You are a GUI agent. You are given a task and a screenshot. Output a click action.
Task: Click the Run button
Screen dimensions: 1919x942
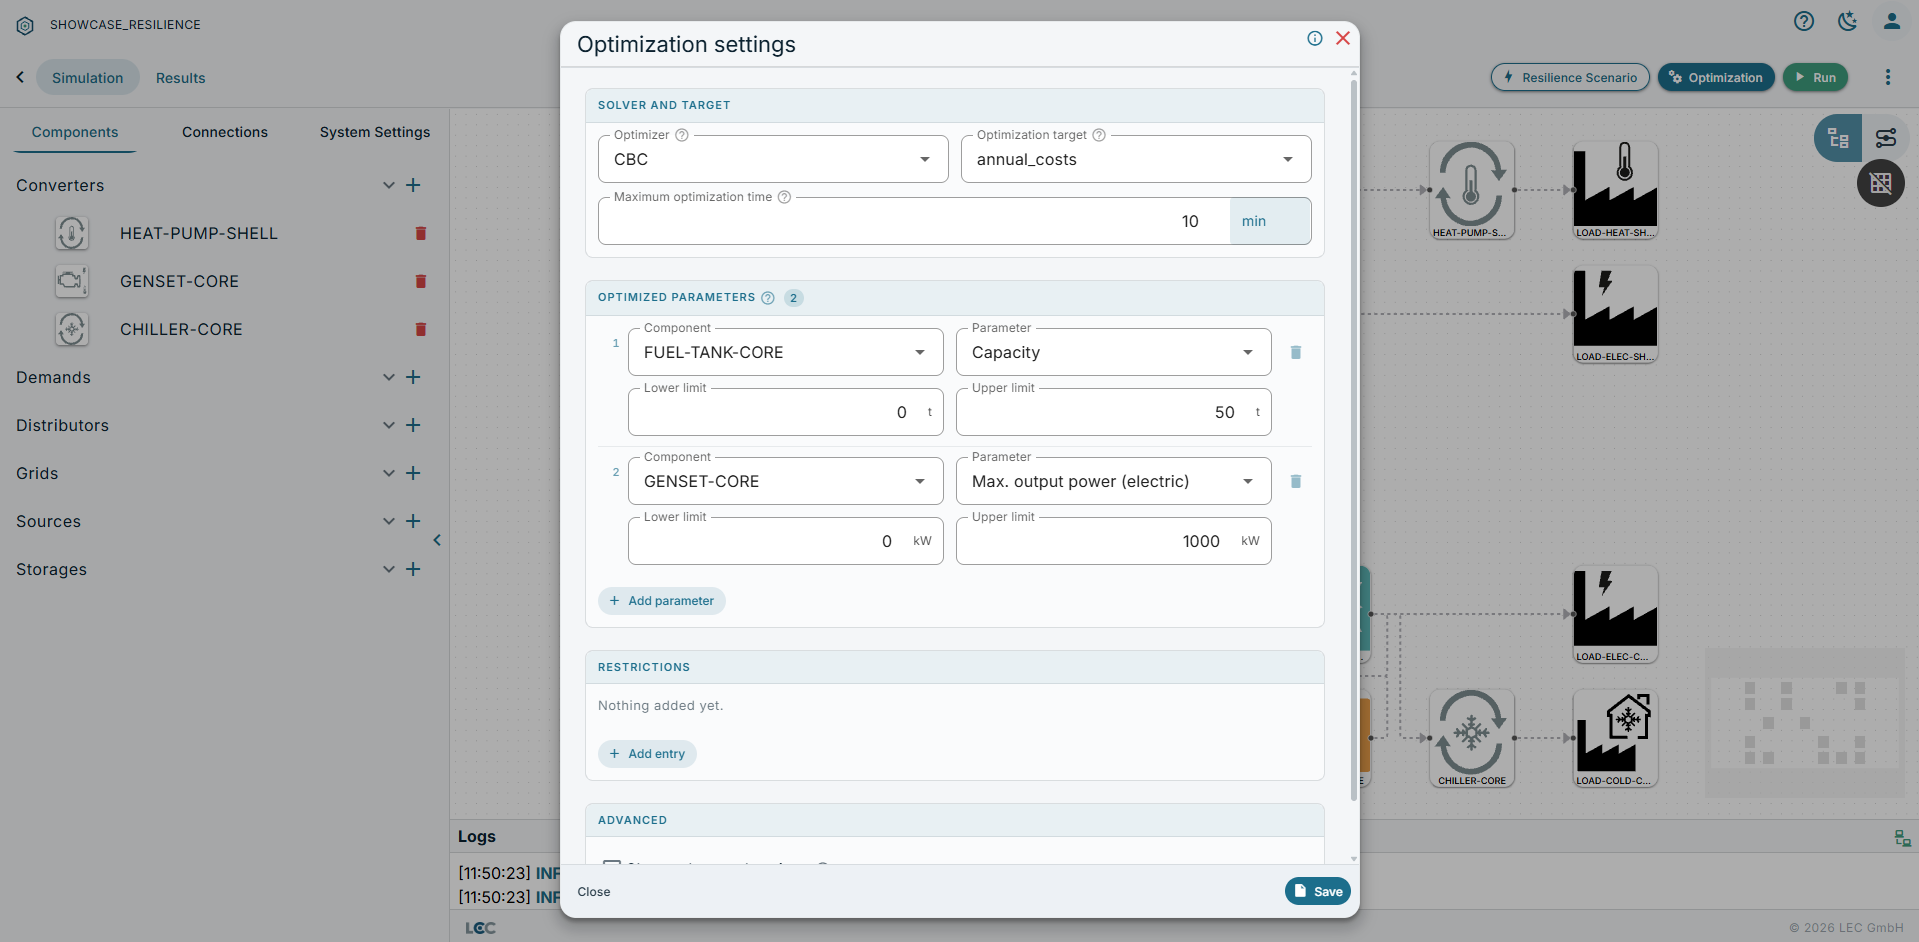pos(1816,77)
